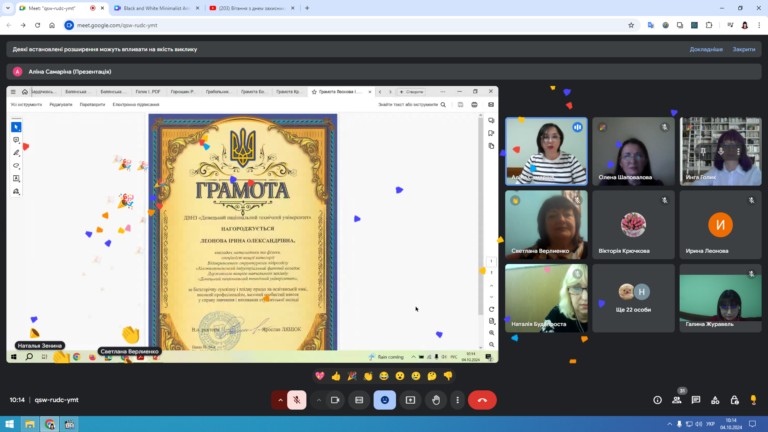The image size is (768, 432).
Task: Open chat with everyone
Action: click(696, 400)
